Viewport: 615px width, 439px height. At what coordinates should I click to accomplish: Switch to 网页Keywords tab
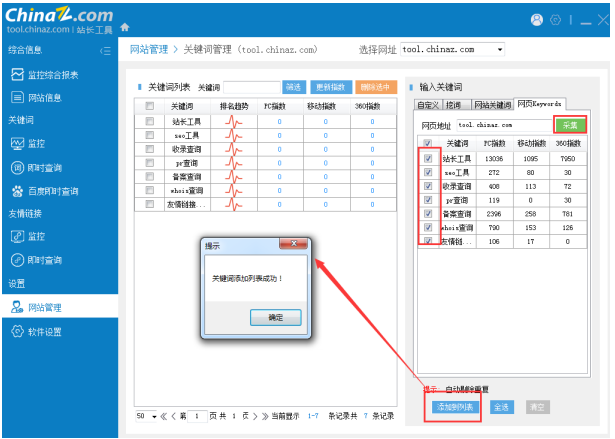[x=540, y=104]
